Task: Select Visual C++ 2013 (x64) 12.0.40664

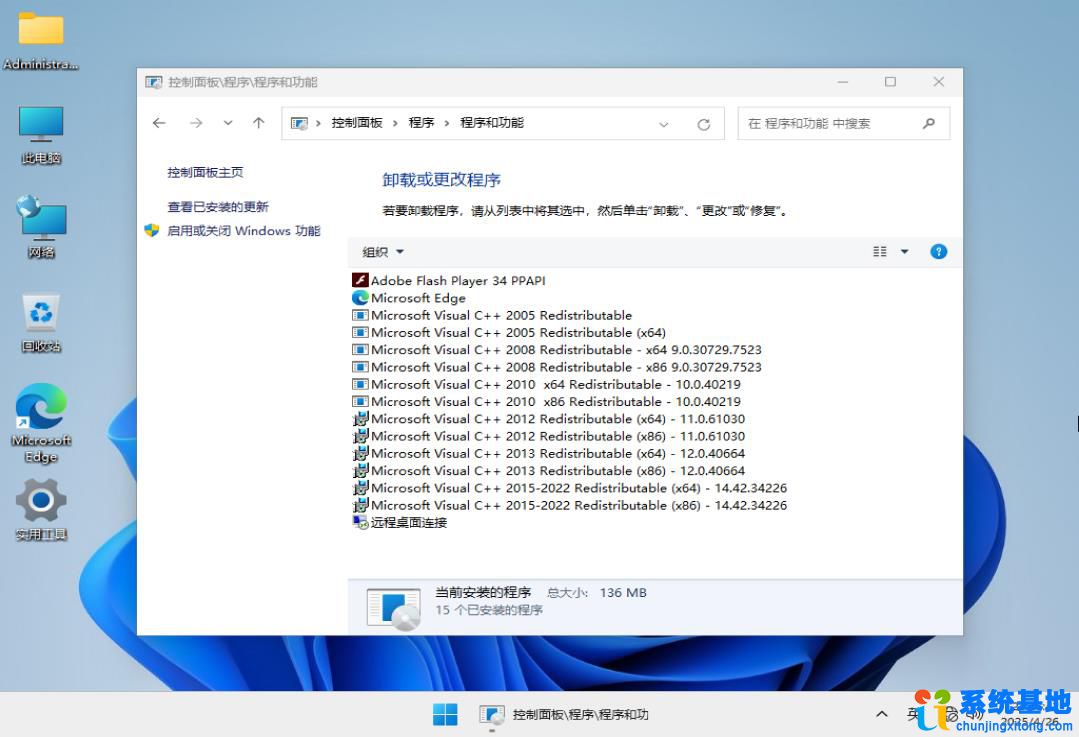Action: point(558,453)
